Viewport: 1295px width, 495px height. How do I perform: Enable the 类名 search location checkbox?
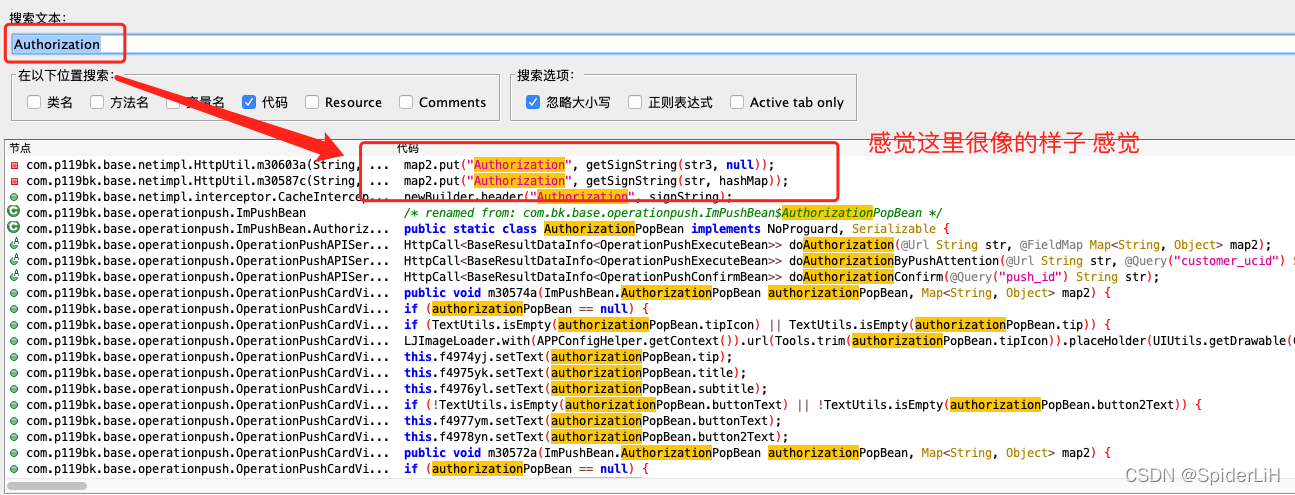(34, 102)
